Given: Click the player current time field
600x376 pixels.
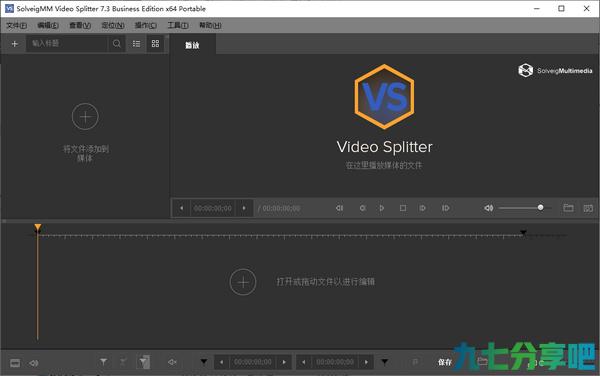Looking at the screenshot, I should tap(213, 208).
